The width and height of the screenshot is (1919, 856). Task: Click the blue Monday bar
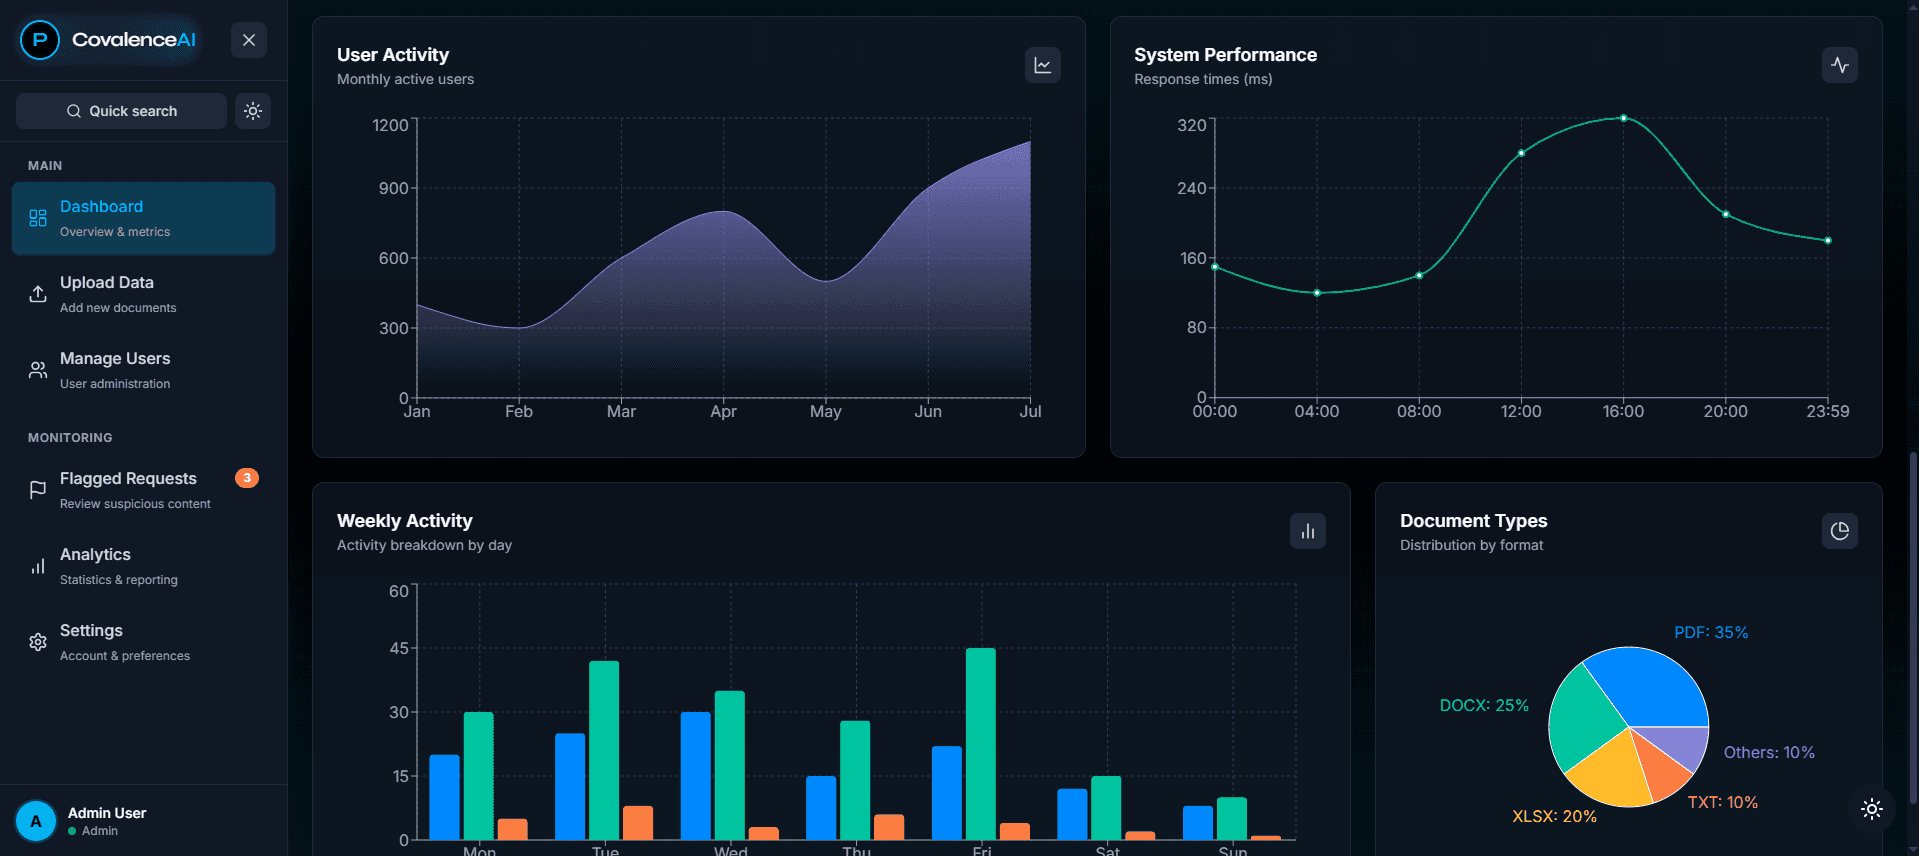[445, 797]
